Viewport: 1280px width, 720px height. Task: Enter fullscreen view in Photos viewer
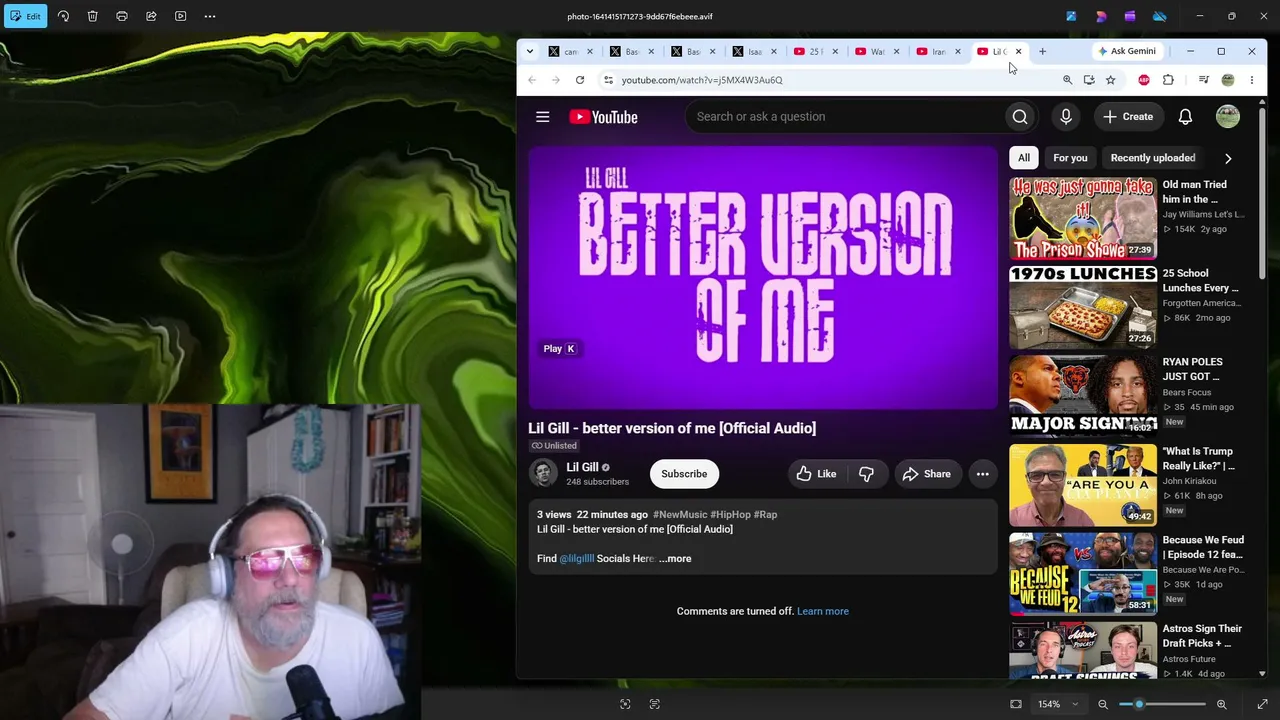tap(1262, 704)
